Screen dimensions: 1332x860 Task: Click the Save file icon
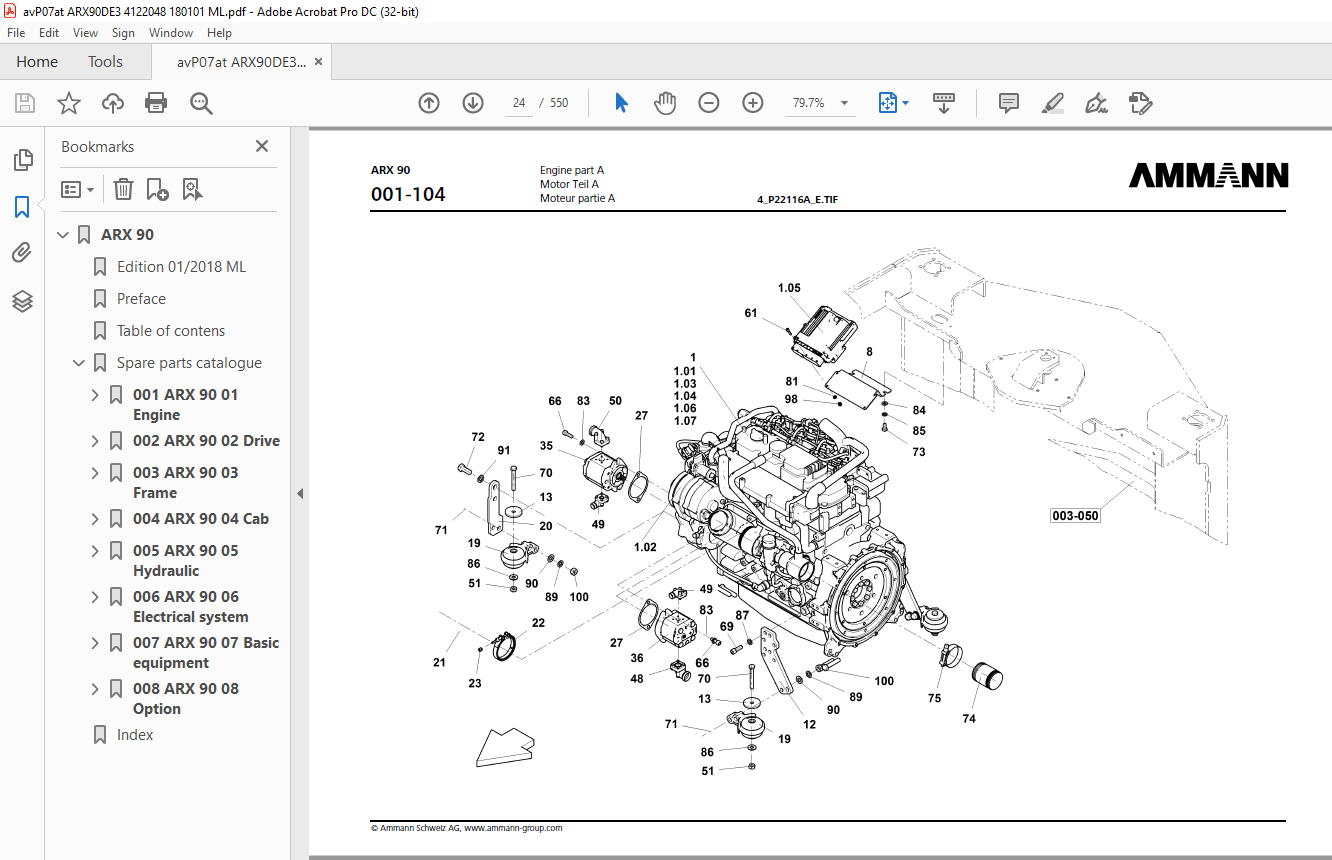tap(25, 103)
